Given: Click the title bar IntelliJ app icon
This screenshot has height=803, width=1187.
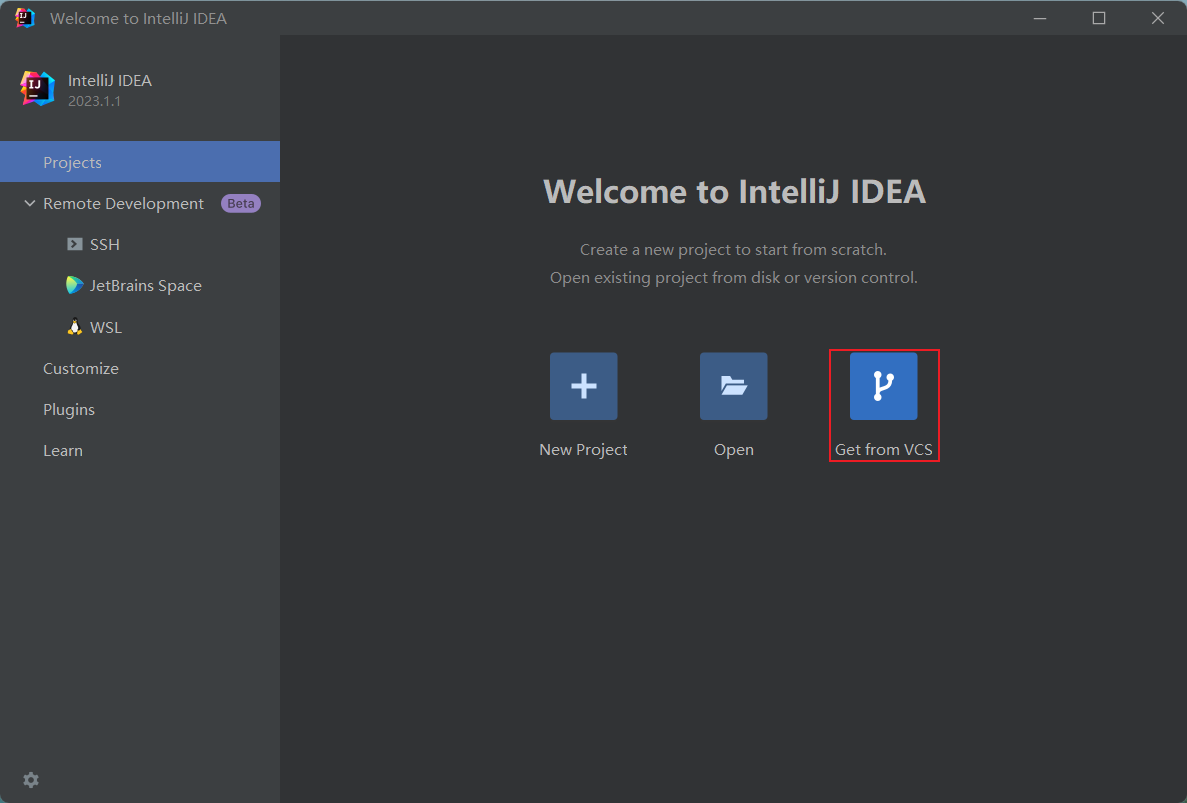Looking at the screenshot, I should point(25,18).
